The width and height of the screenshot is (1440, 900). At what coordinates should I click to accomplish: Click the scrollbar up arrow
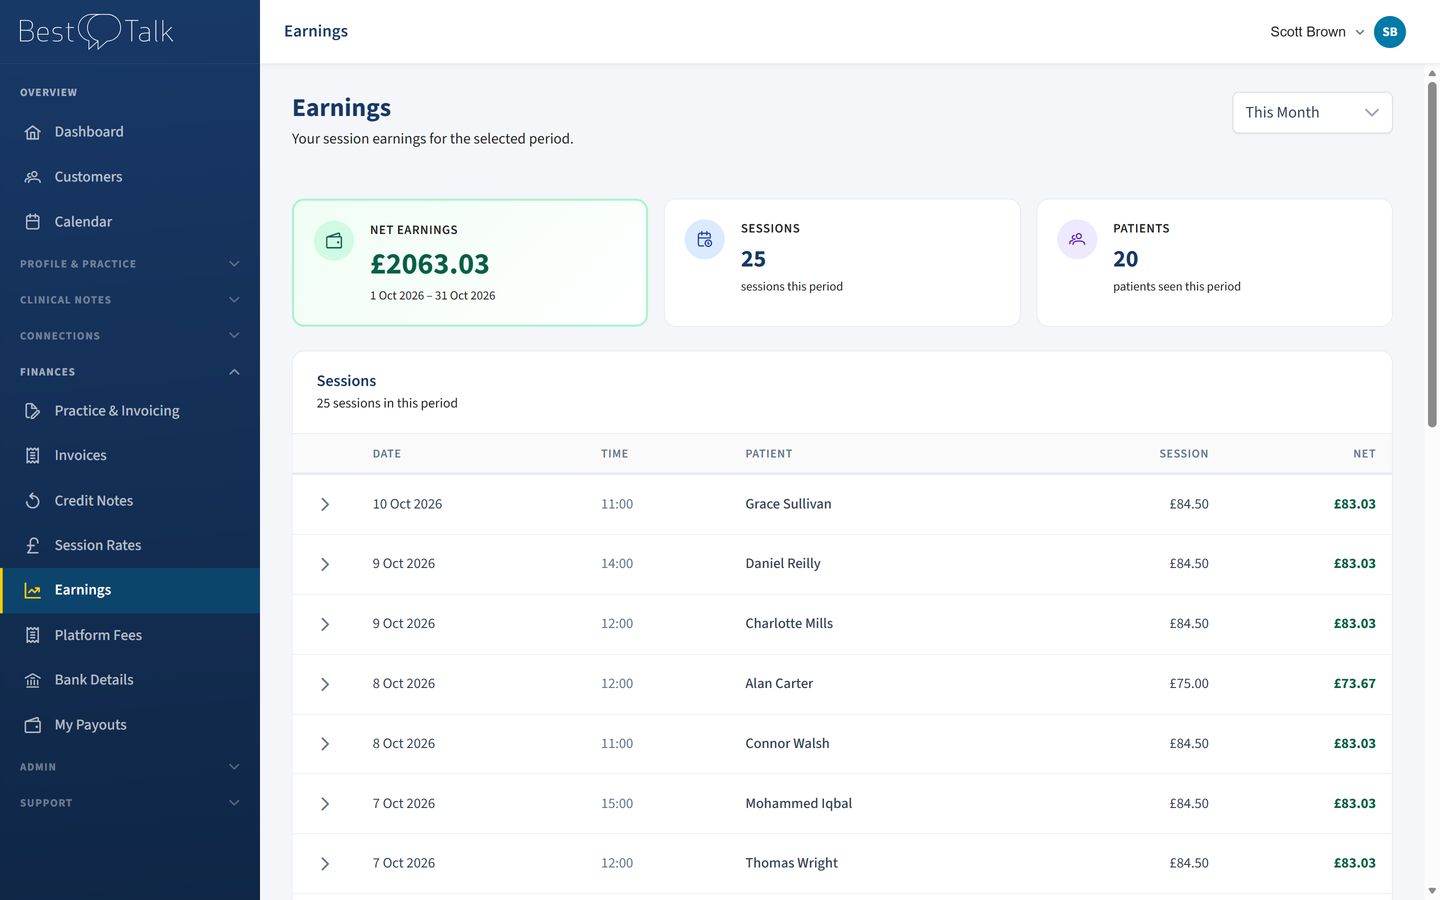pos(1432,73)
